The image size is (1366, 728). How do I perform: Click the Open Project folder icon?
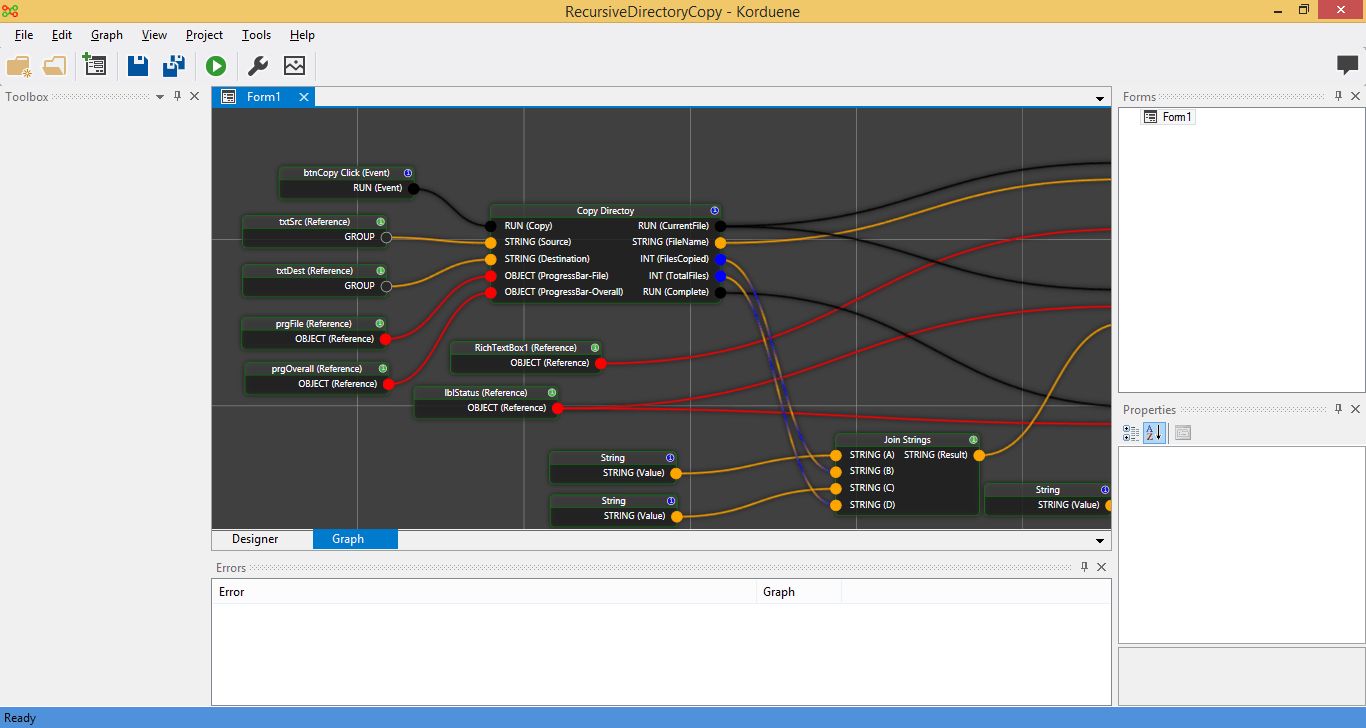point(54,66)
